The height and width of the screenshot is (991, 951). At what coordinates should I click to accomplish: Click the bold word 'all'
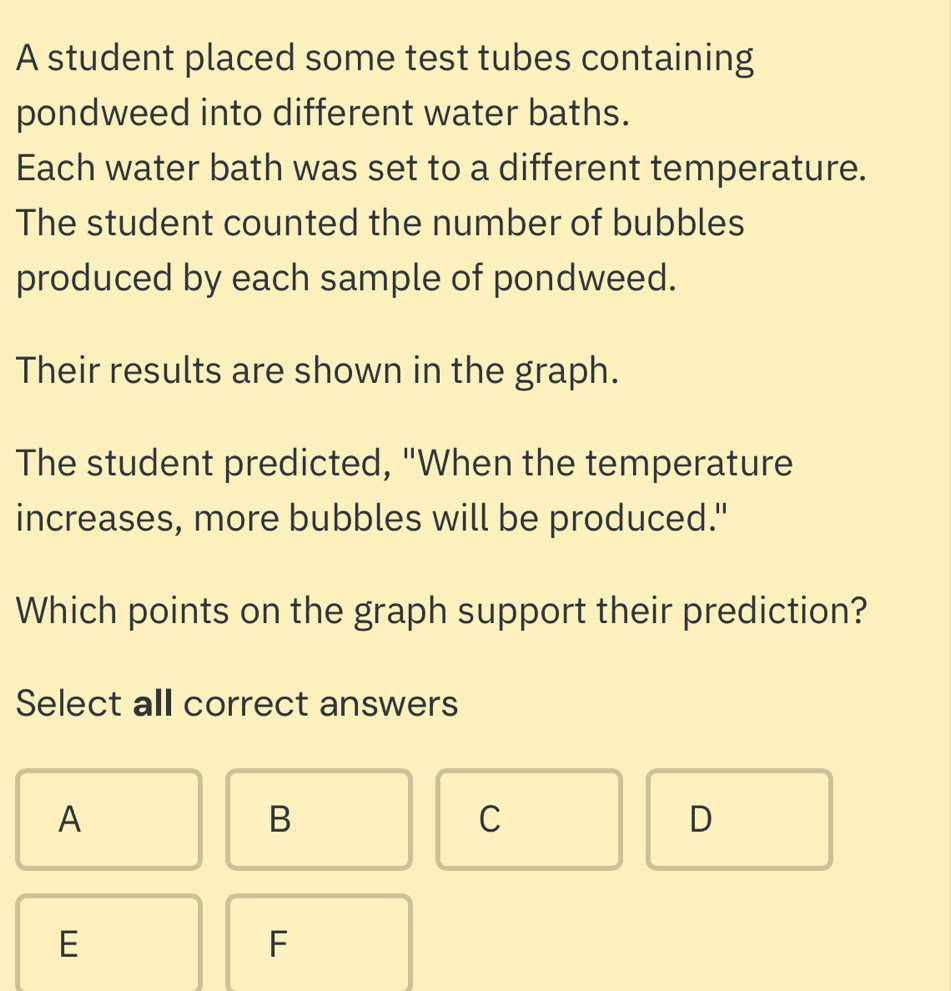(x=153, y=704)
